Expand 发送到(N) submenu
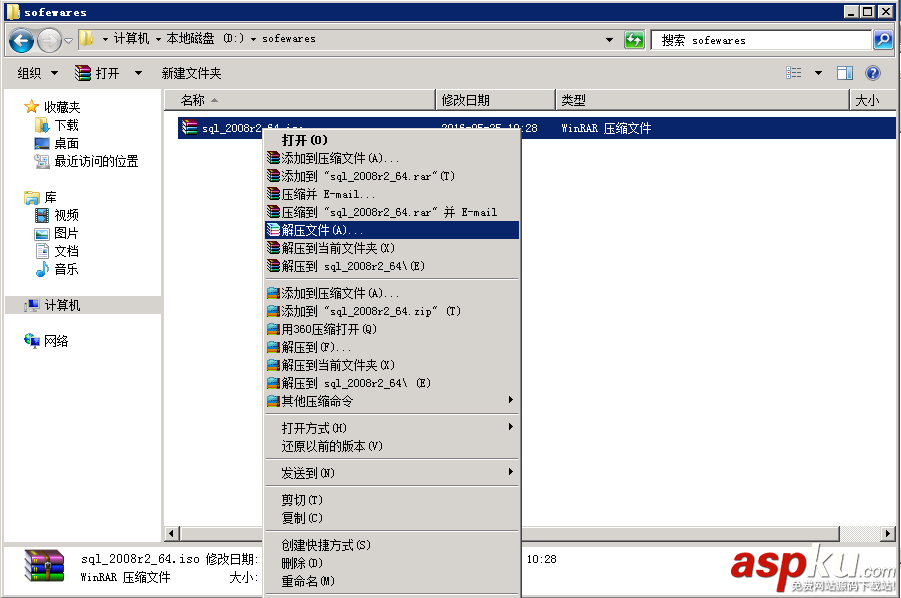901x598 pixels. (392, 473)
